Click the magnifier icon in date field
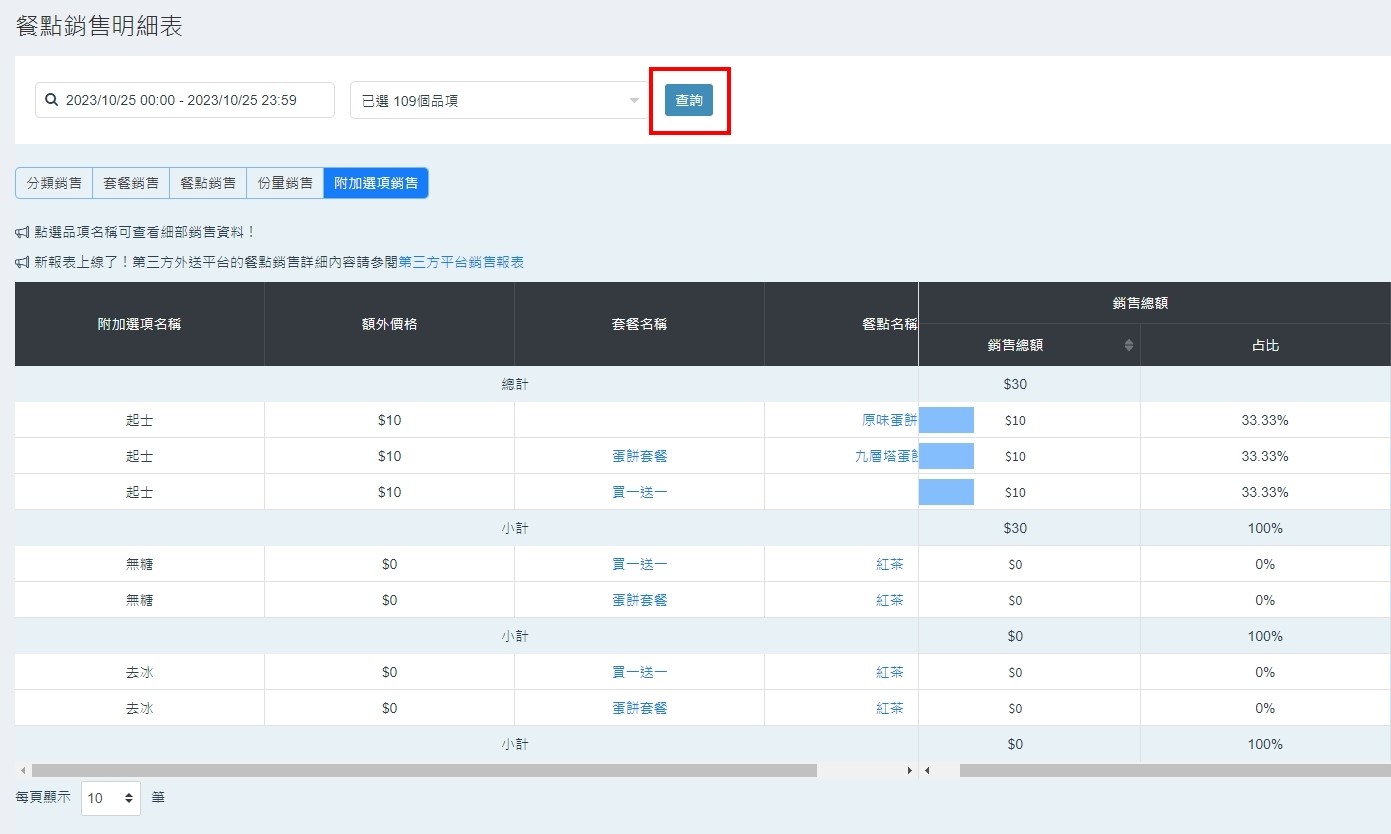 click(52, 100)
